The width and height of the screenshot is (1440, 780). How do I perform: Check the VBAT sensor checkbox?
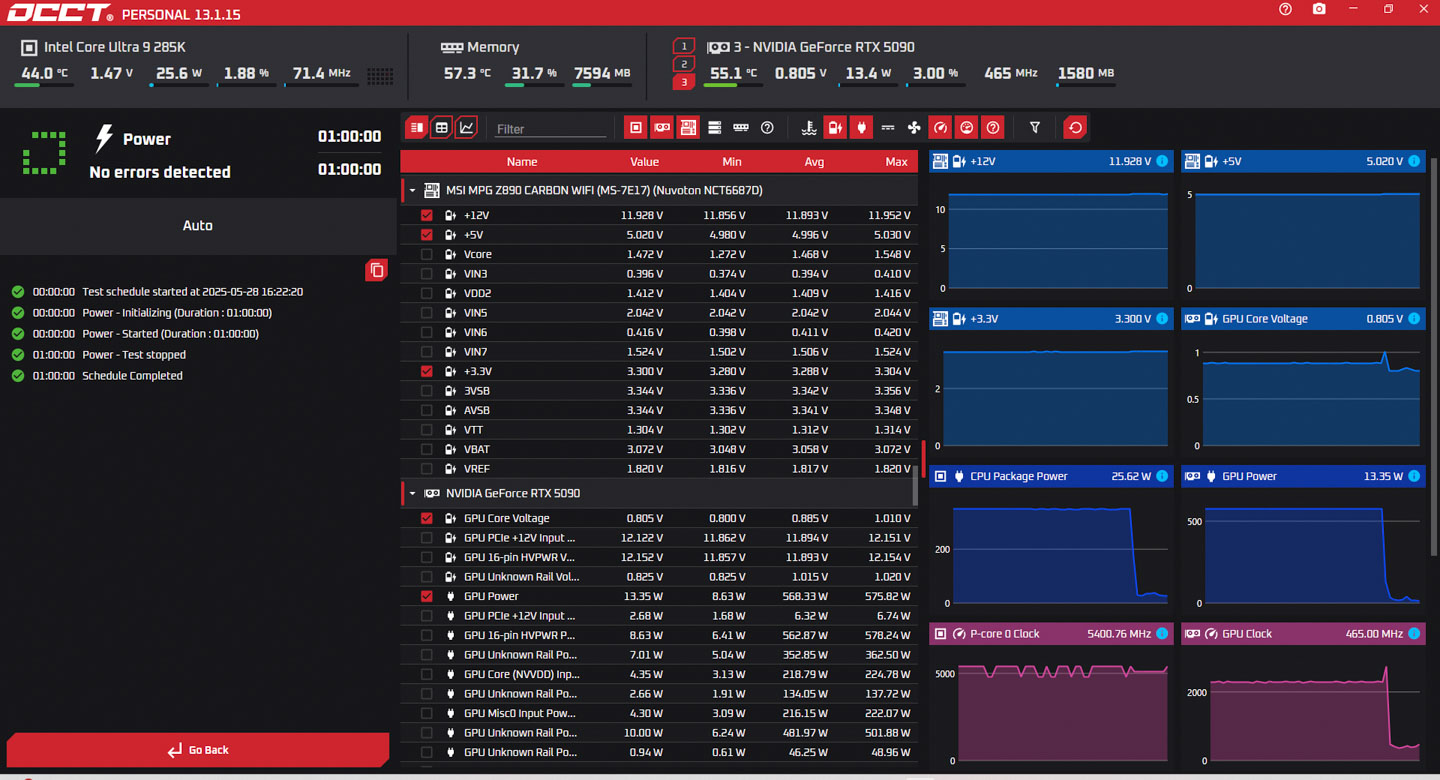click(x=427, y=449)
